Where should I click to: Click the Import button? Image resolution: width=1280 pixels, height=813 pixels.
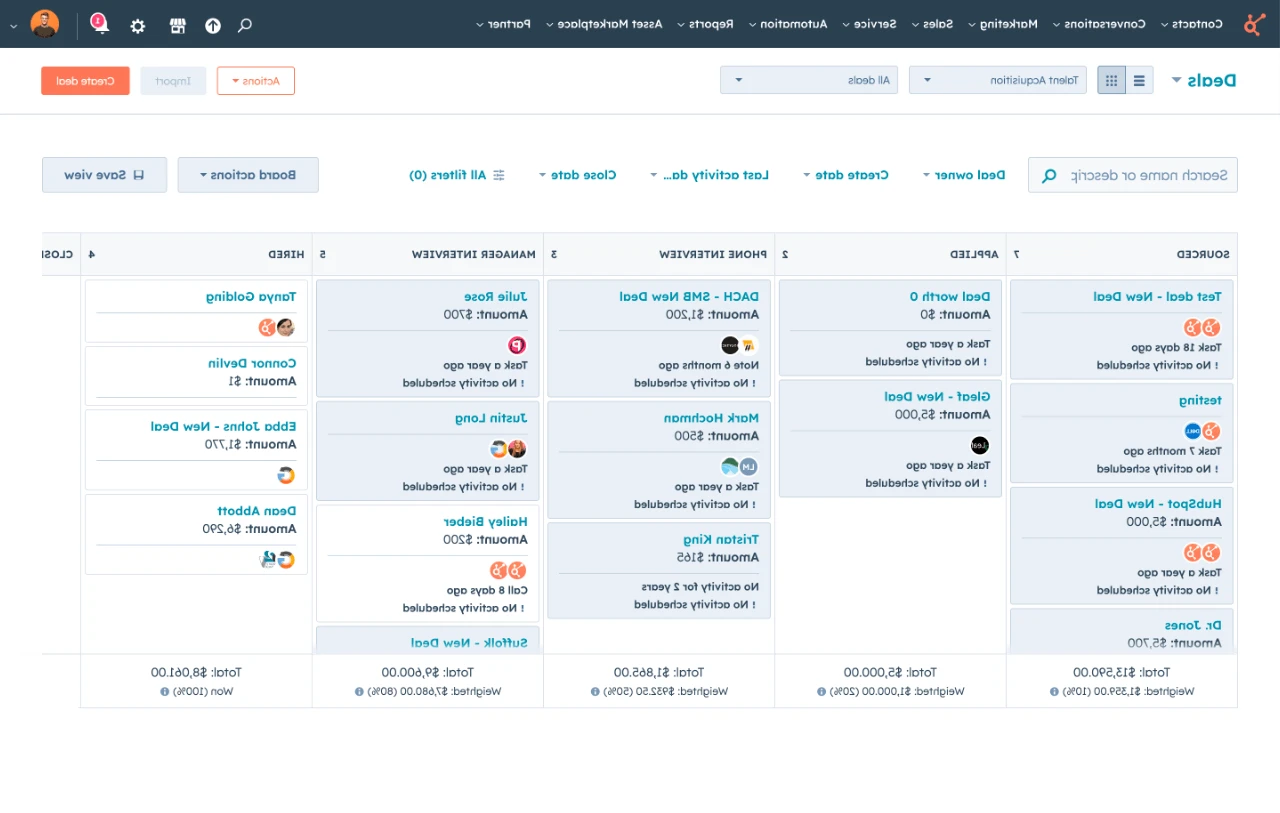pos(173,81)
